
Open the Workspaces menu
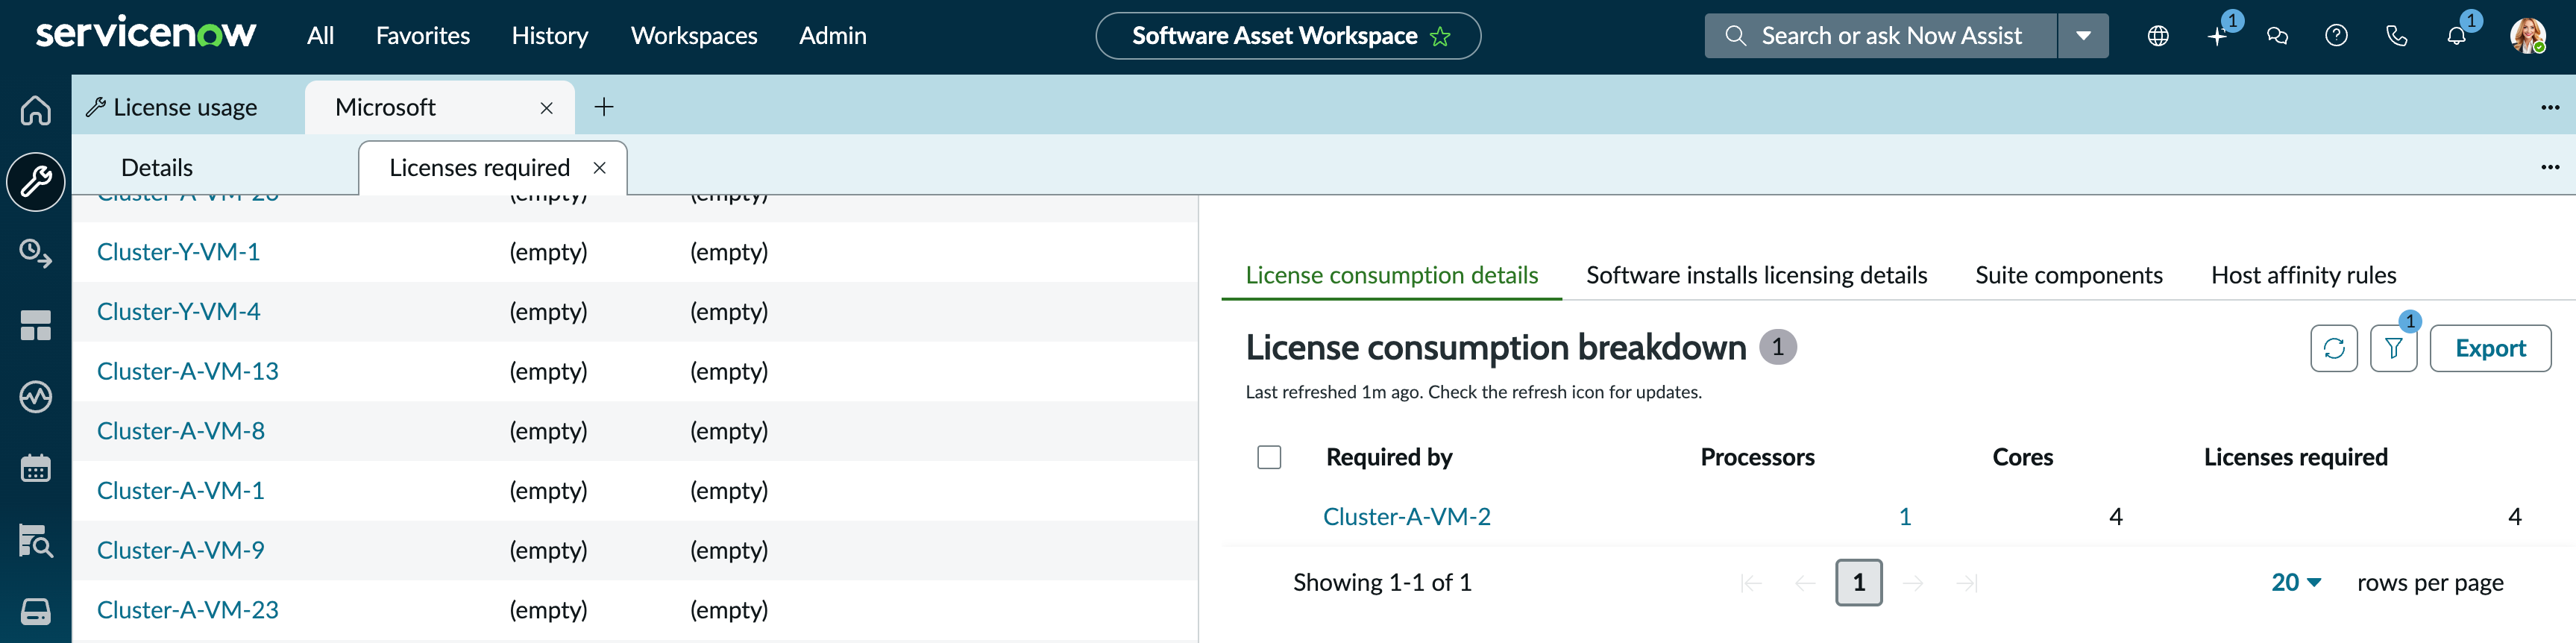[x=694, y=36]
